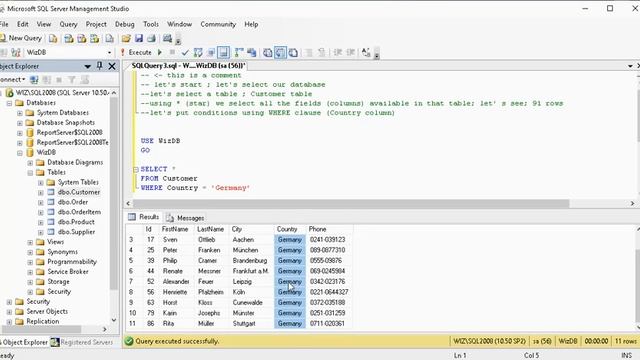Switch to the Results tab

(144, 217)
